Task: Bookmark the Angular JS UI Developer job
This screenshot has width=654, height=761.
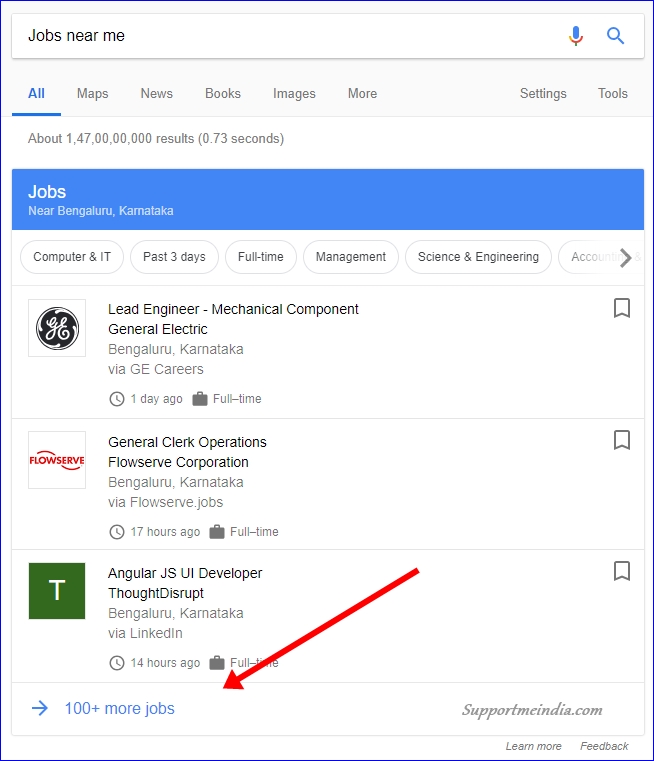Action: (622, 571)
